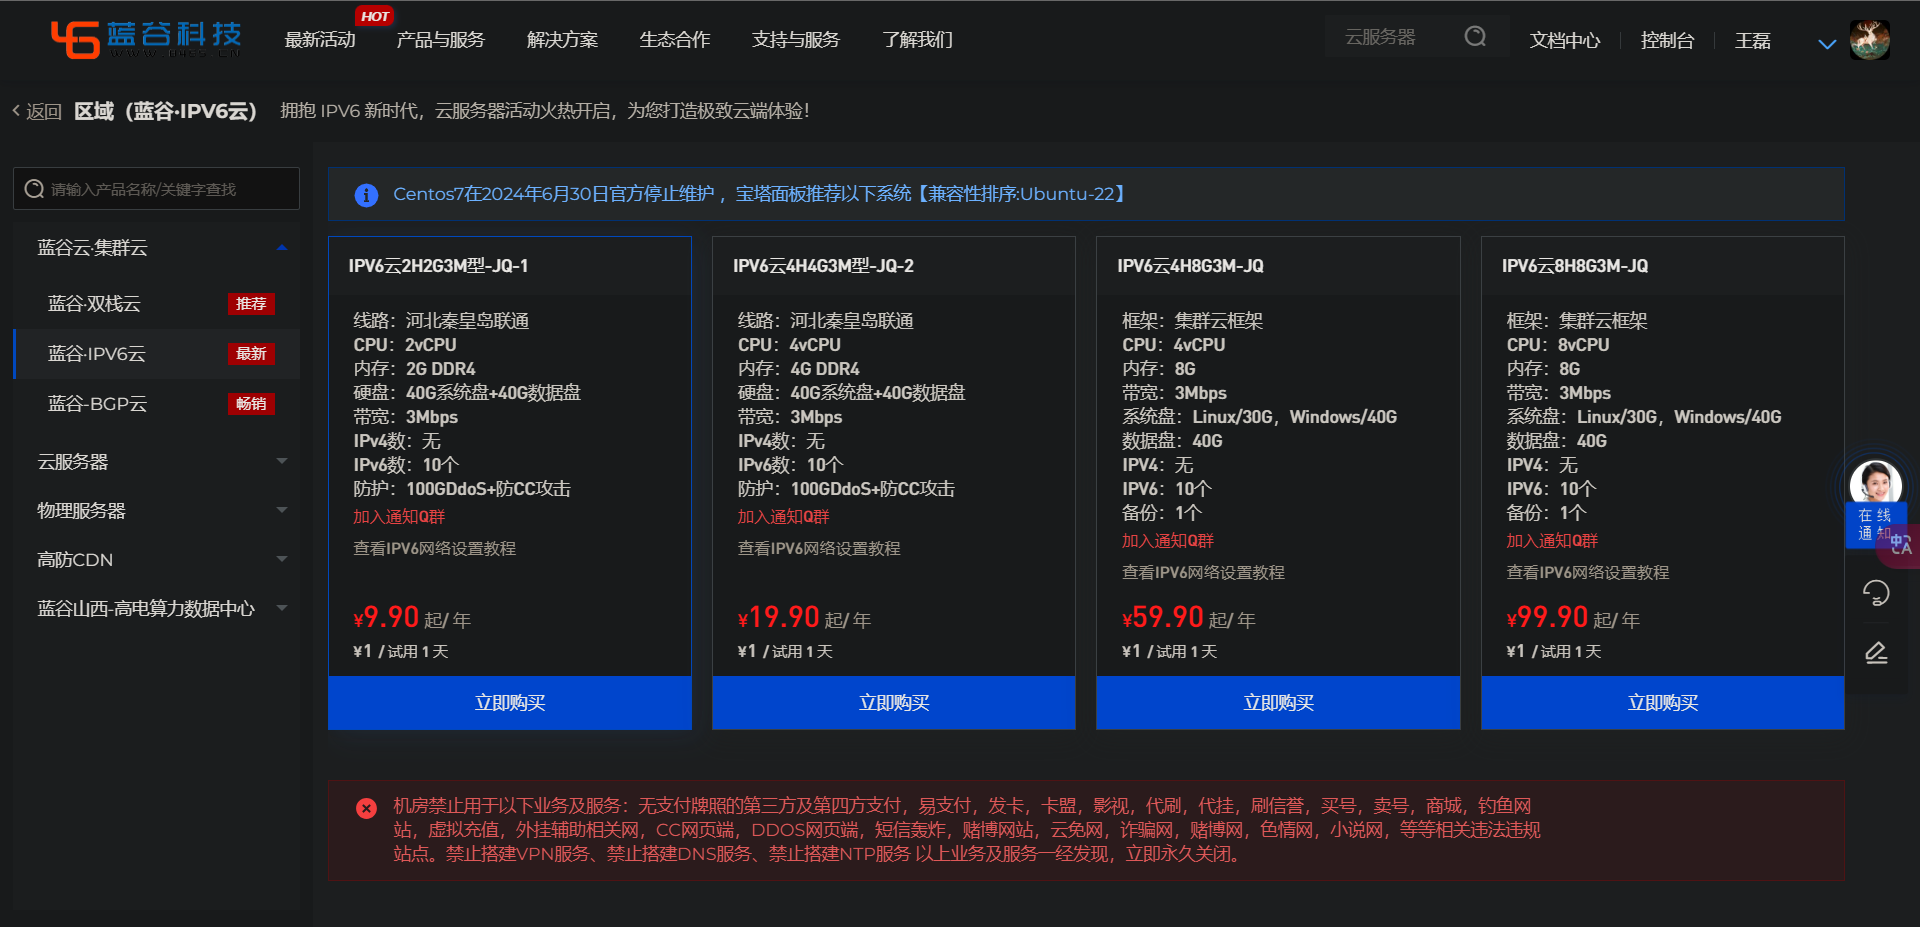Click the IPV6云4H8G3M-JQ card title
The width and height of the screenshot is (1920, 927).
1190,266
